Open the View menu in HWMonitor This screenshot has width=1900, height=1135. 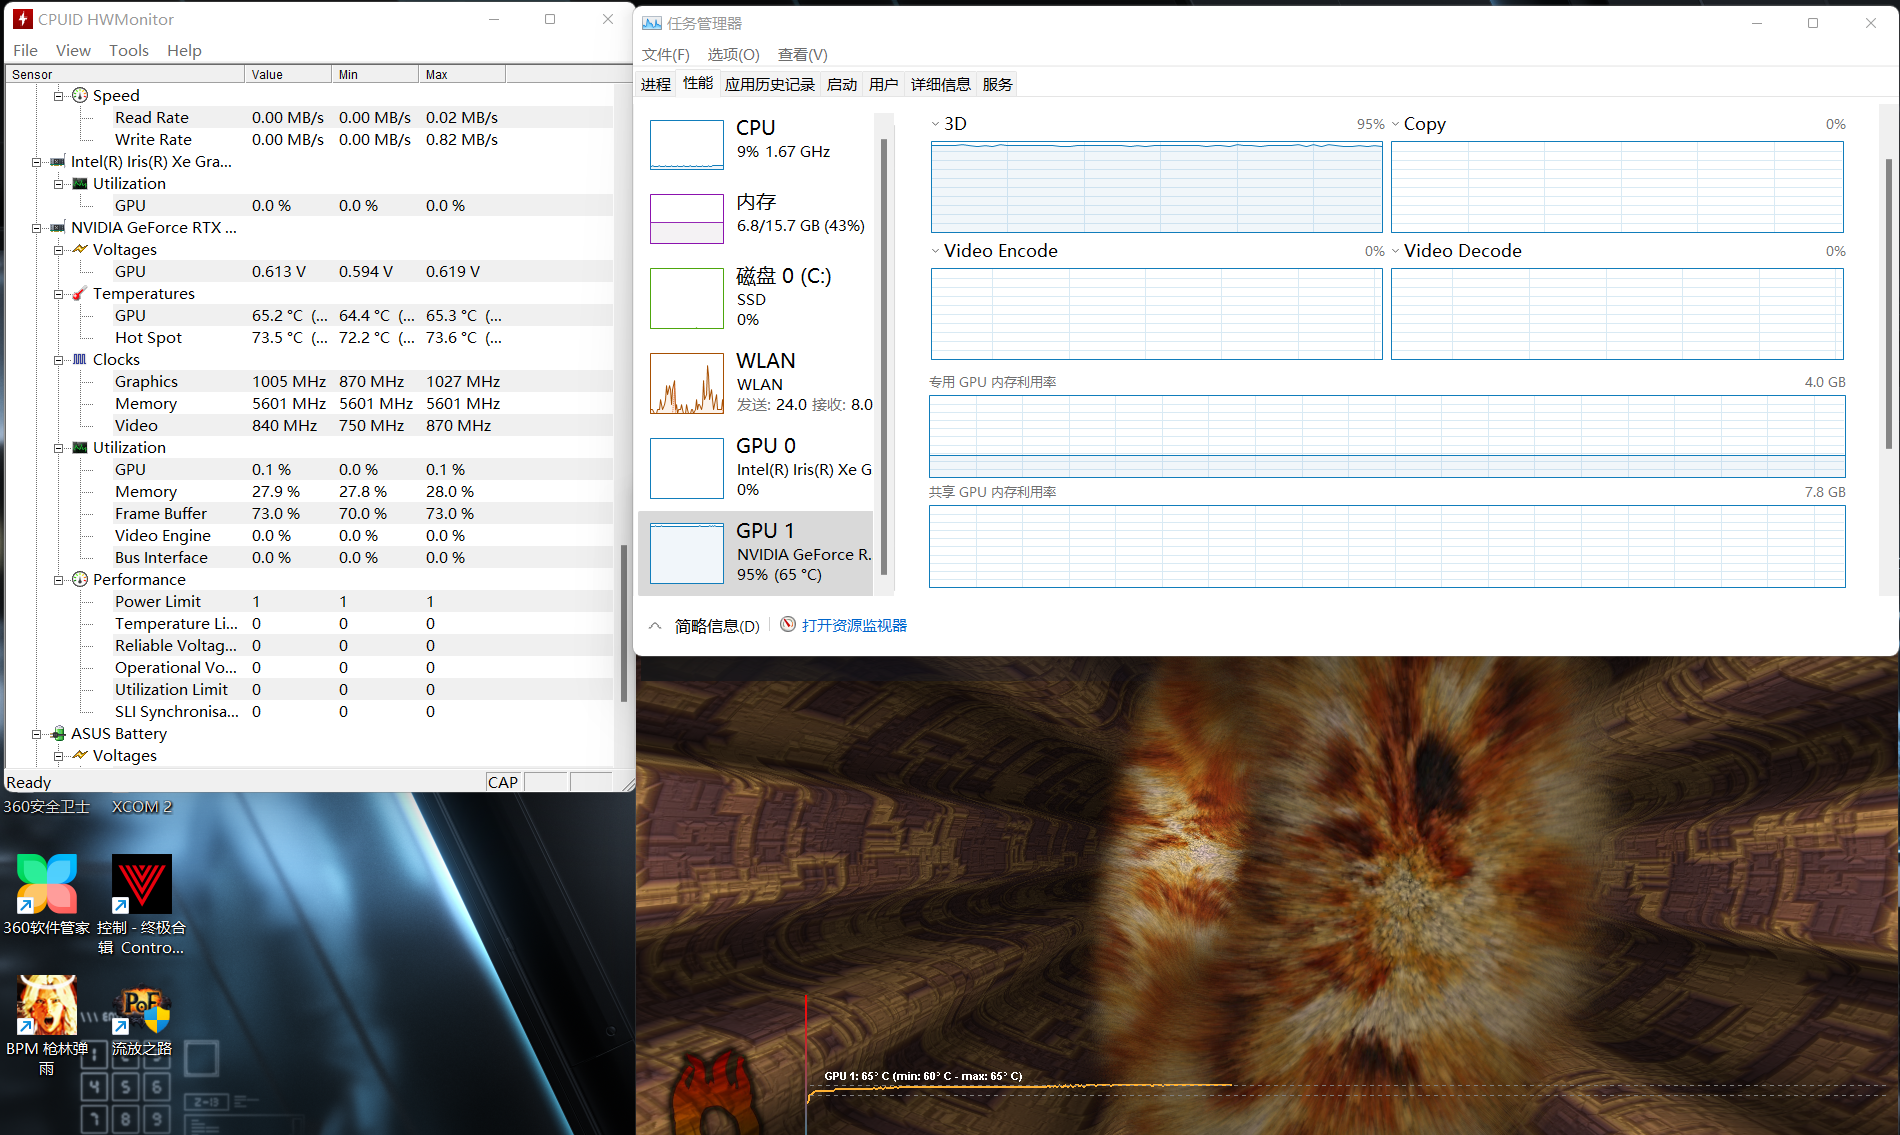(73, 50)
